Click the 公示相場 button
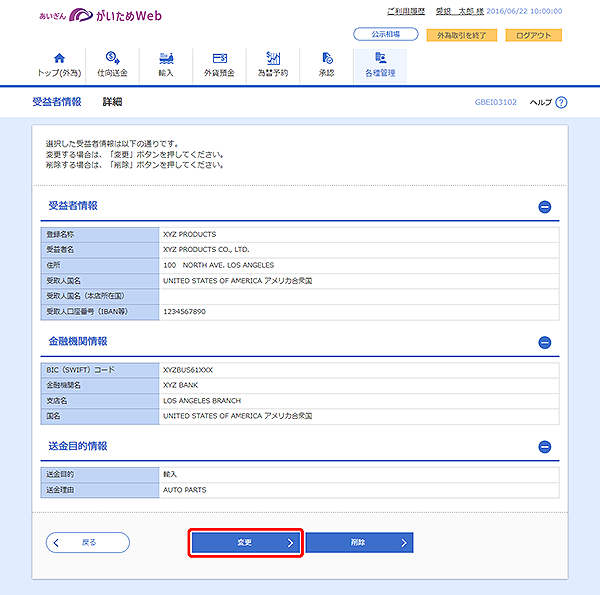Viewport: 600px width, 595px height. pyautogui.click(x=386, y=34)
